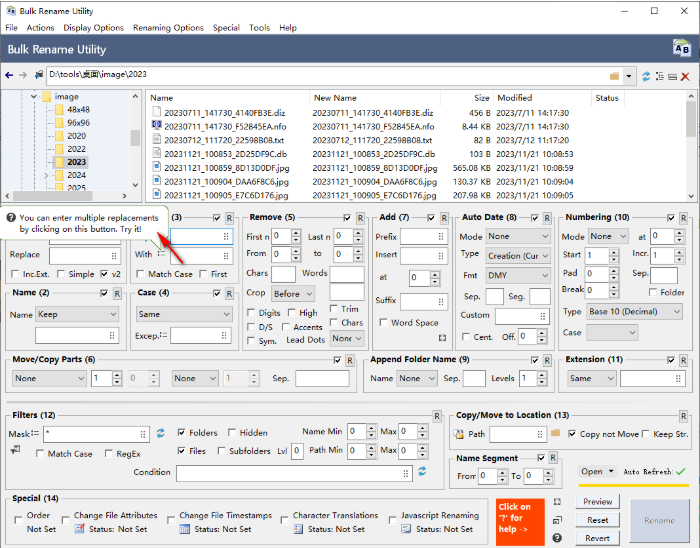Open the Tools menu

click(259, 28)
